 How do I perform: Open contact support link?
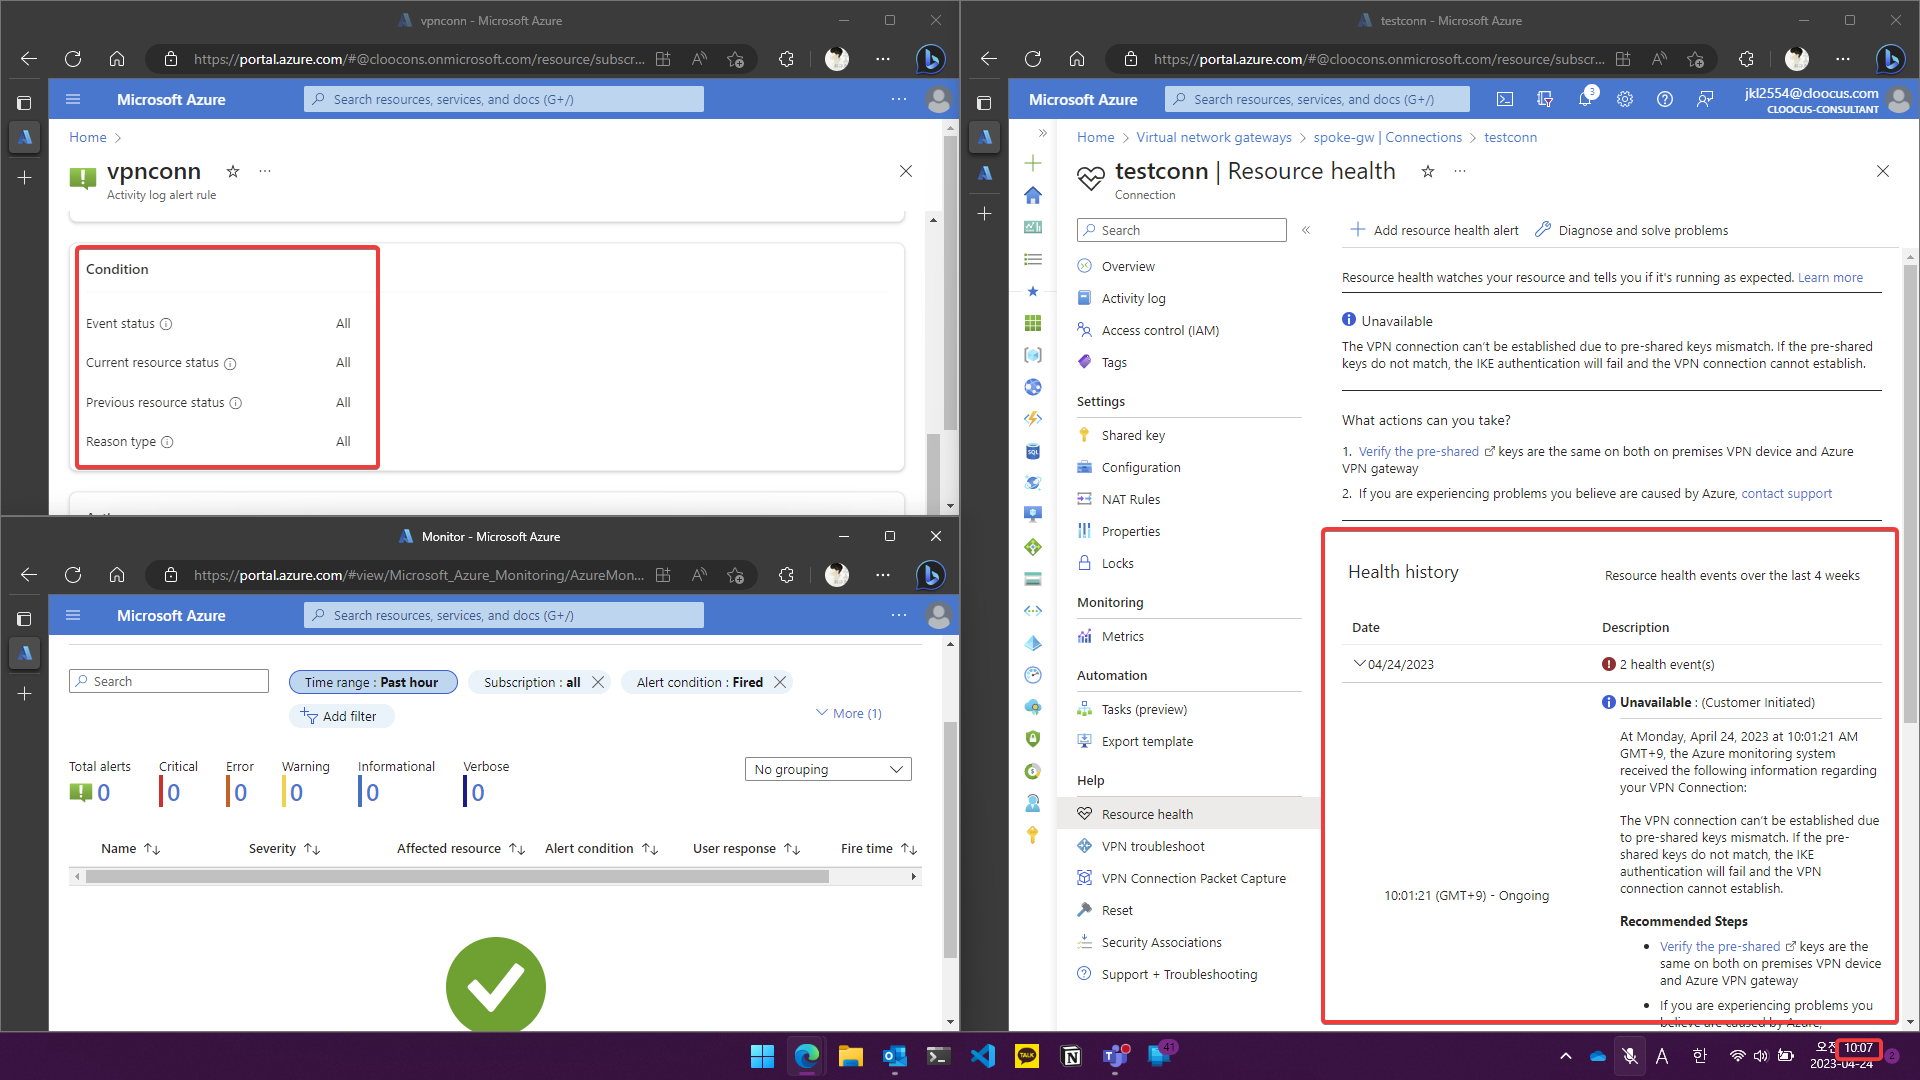(1786, 494)
